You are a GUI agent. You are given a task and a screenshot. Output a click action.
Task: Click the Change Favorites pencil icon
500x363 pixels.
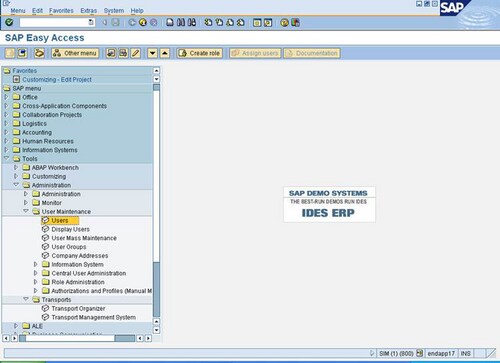coord(135,53)
